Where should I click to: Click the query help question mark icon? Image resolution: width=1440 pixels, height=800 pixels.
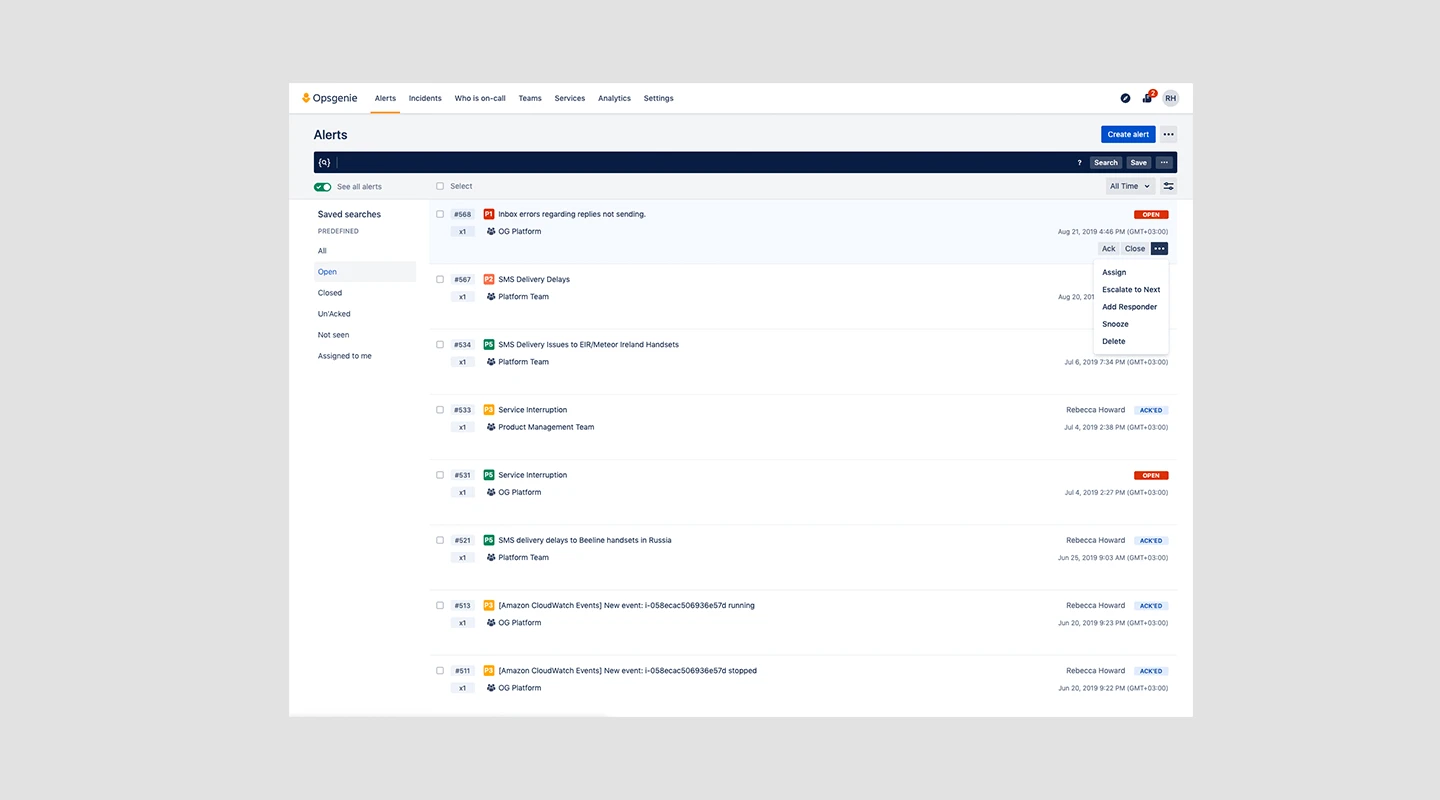(1079, 163)
